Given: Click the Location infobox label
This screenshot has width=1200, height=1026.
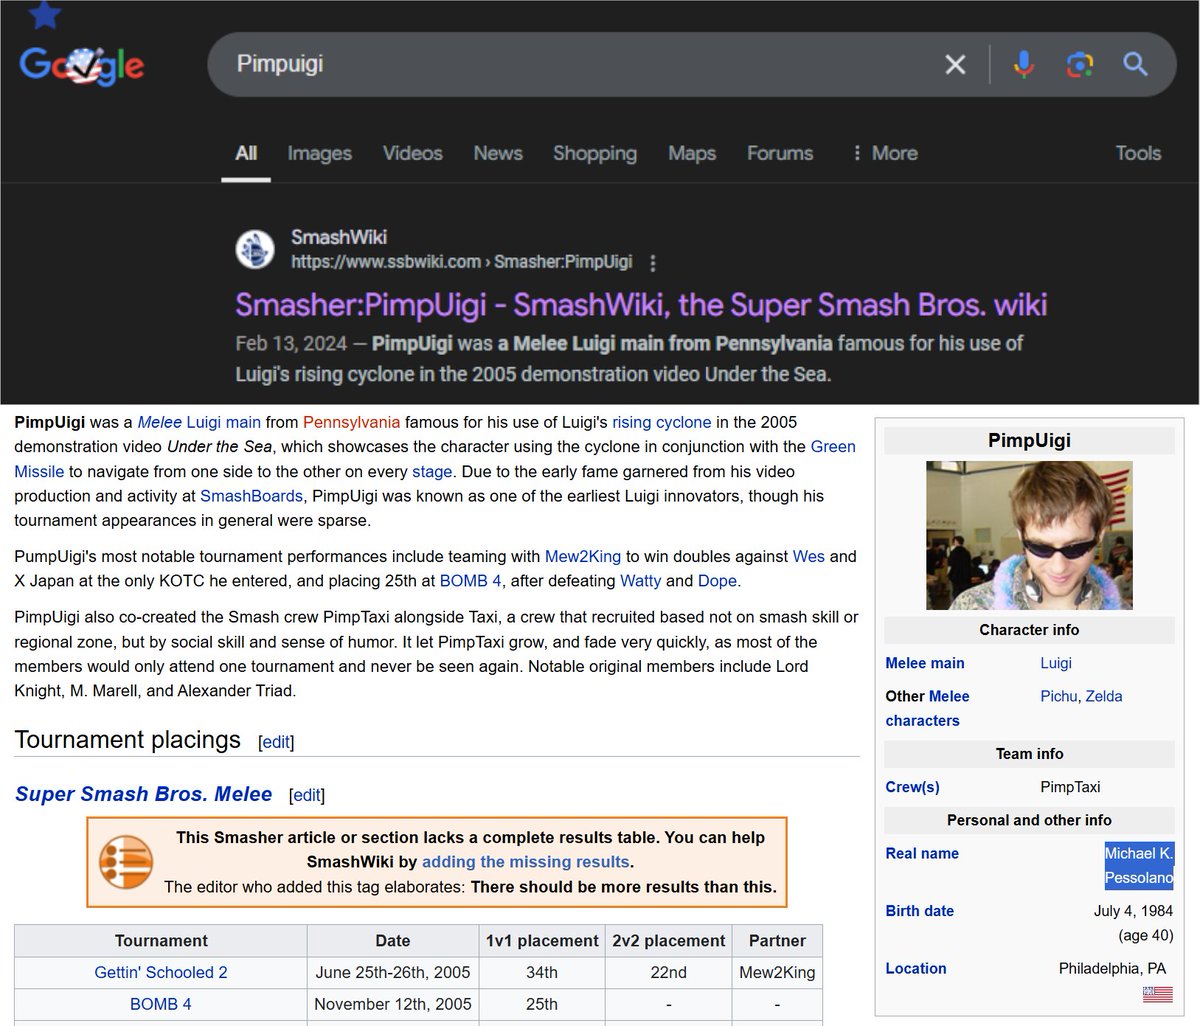Looking at the screenshot, I should (x=916, y=968).
